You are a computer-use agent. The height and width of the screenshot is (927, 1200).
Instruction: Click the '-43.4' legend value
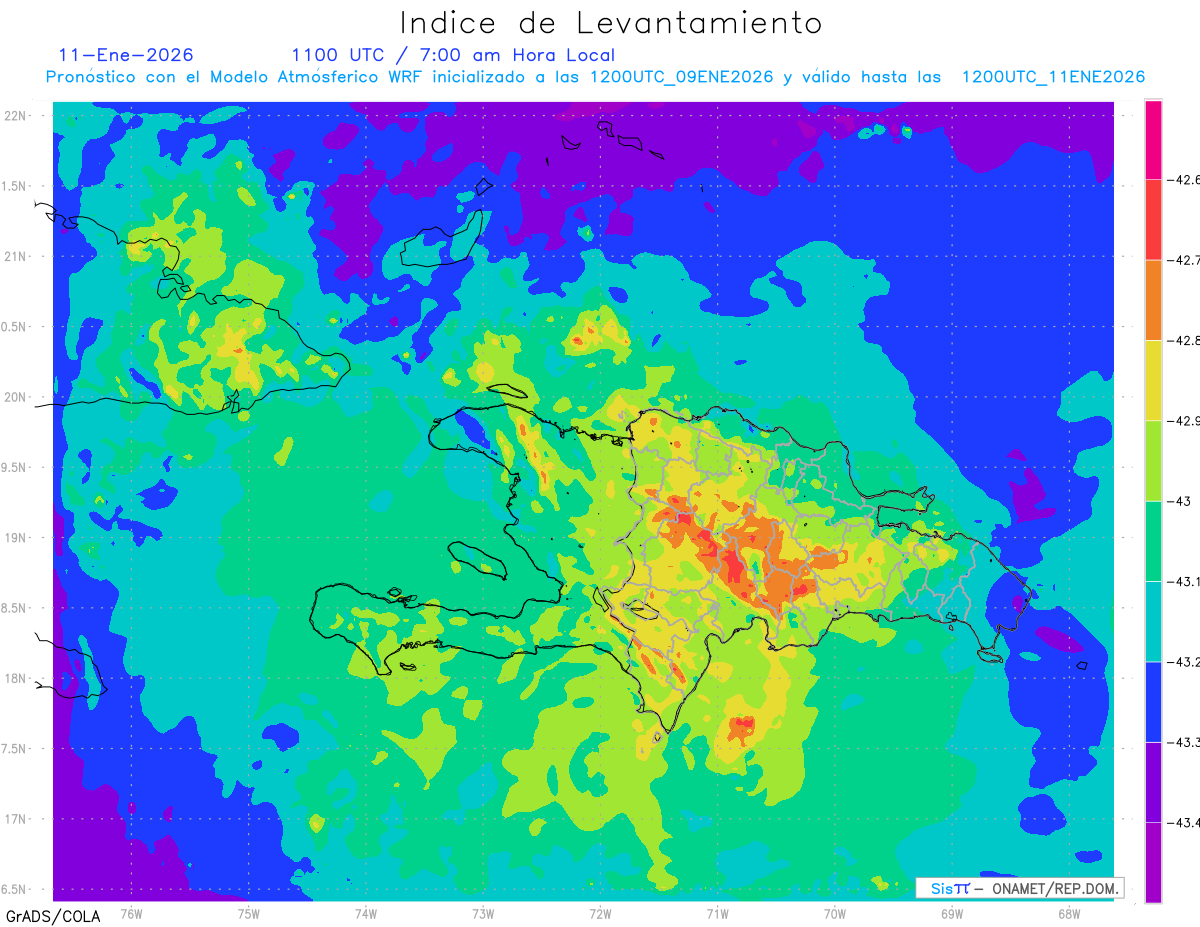coord(1183,822)
